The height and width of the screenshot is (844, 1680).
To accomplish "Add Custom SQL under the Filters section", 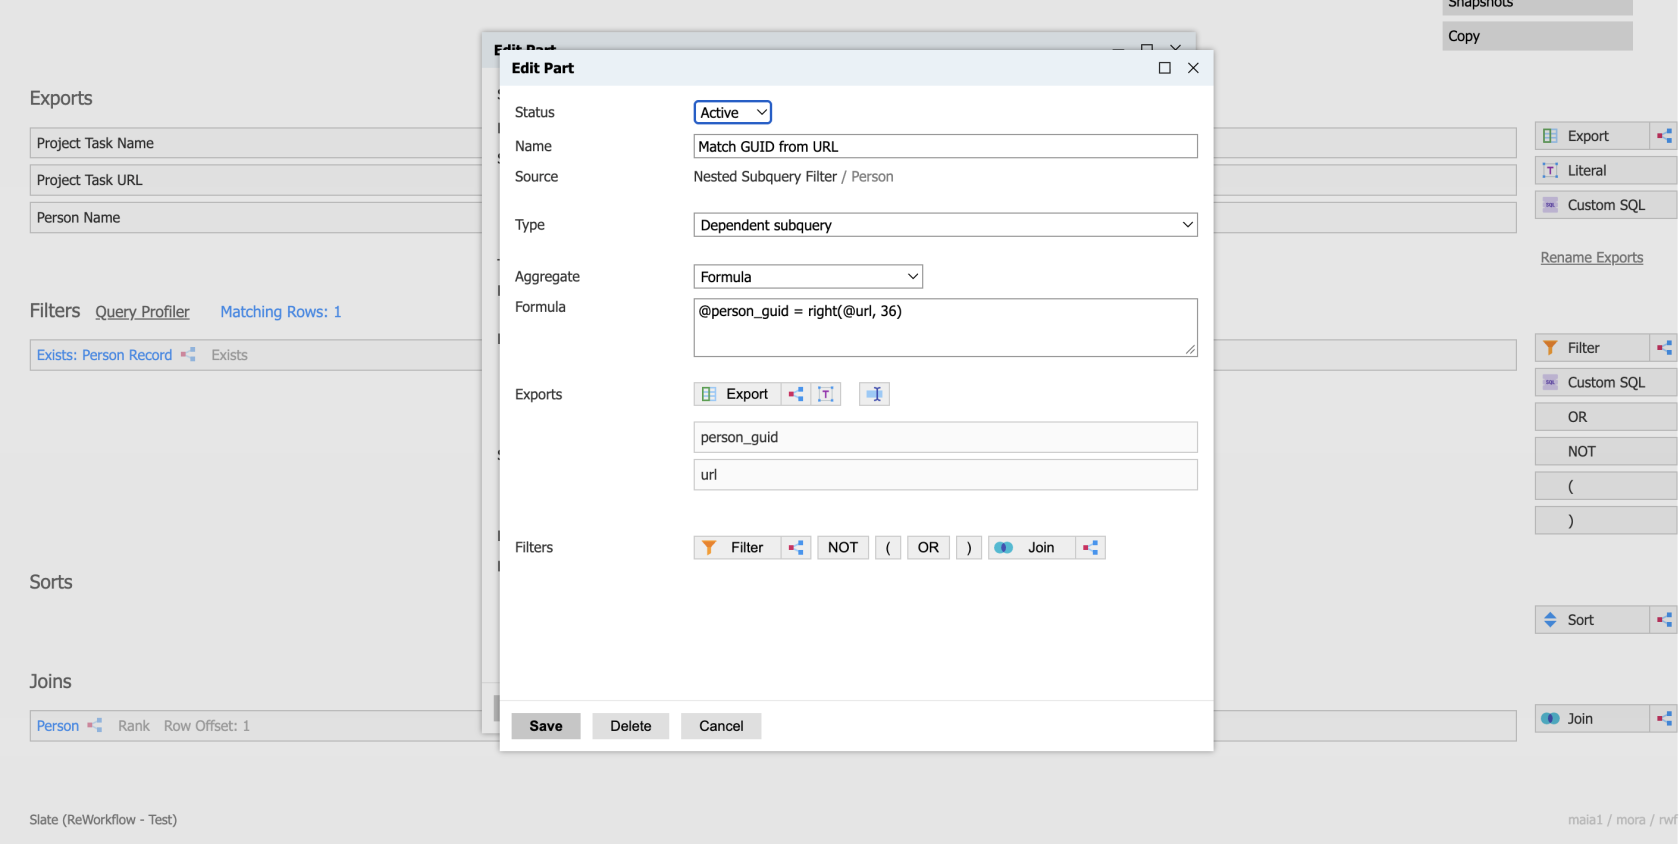I will point(1606,382).
